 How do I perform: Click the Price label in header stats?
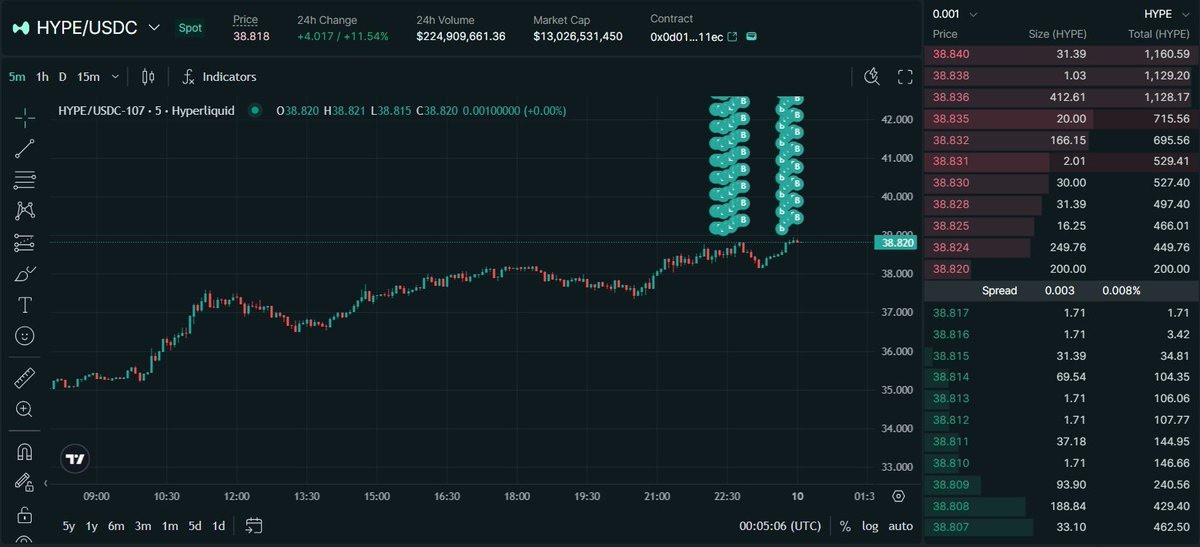click(x=245, y=19)
